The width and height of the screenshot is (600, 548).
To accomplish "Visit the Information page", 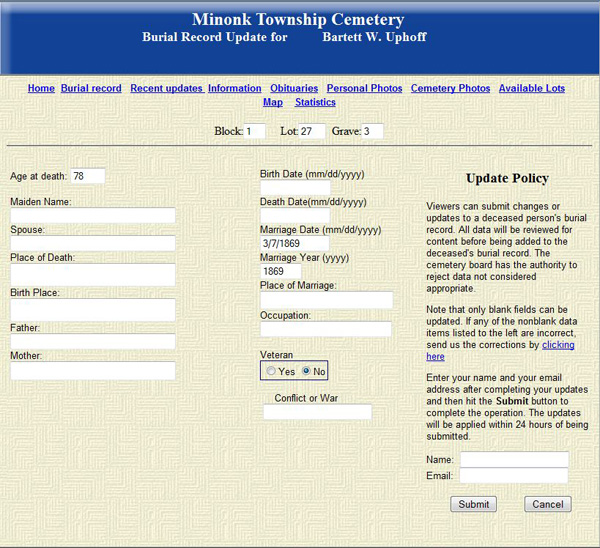I will 235,88.
